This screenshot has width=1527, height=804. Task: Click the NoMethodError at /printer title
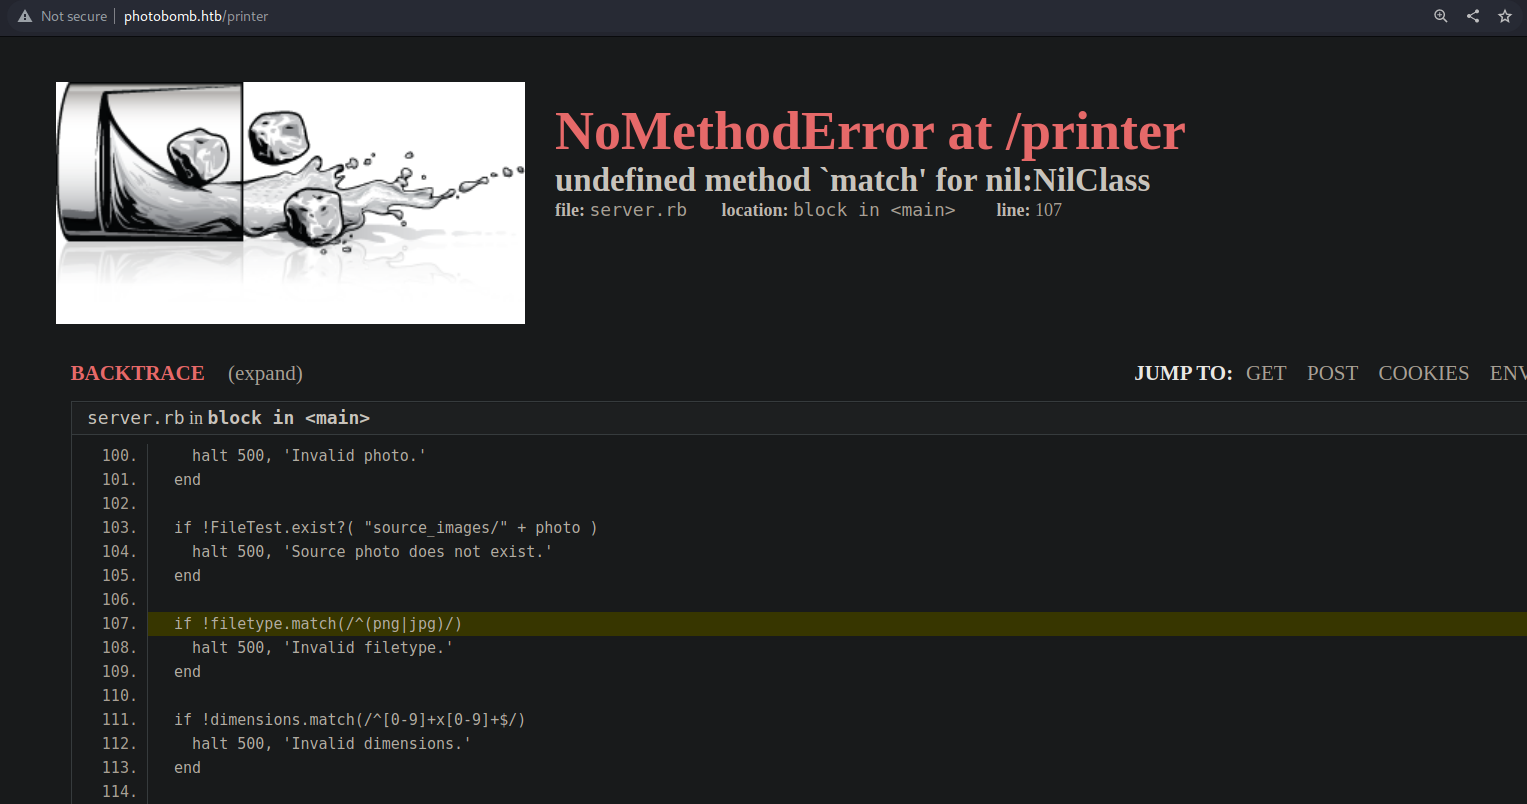[869, 132]
